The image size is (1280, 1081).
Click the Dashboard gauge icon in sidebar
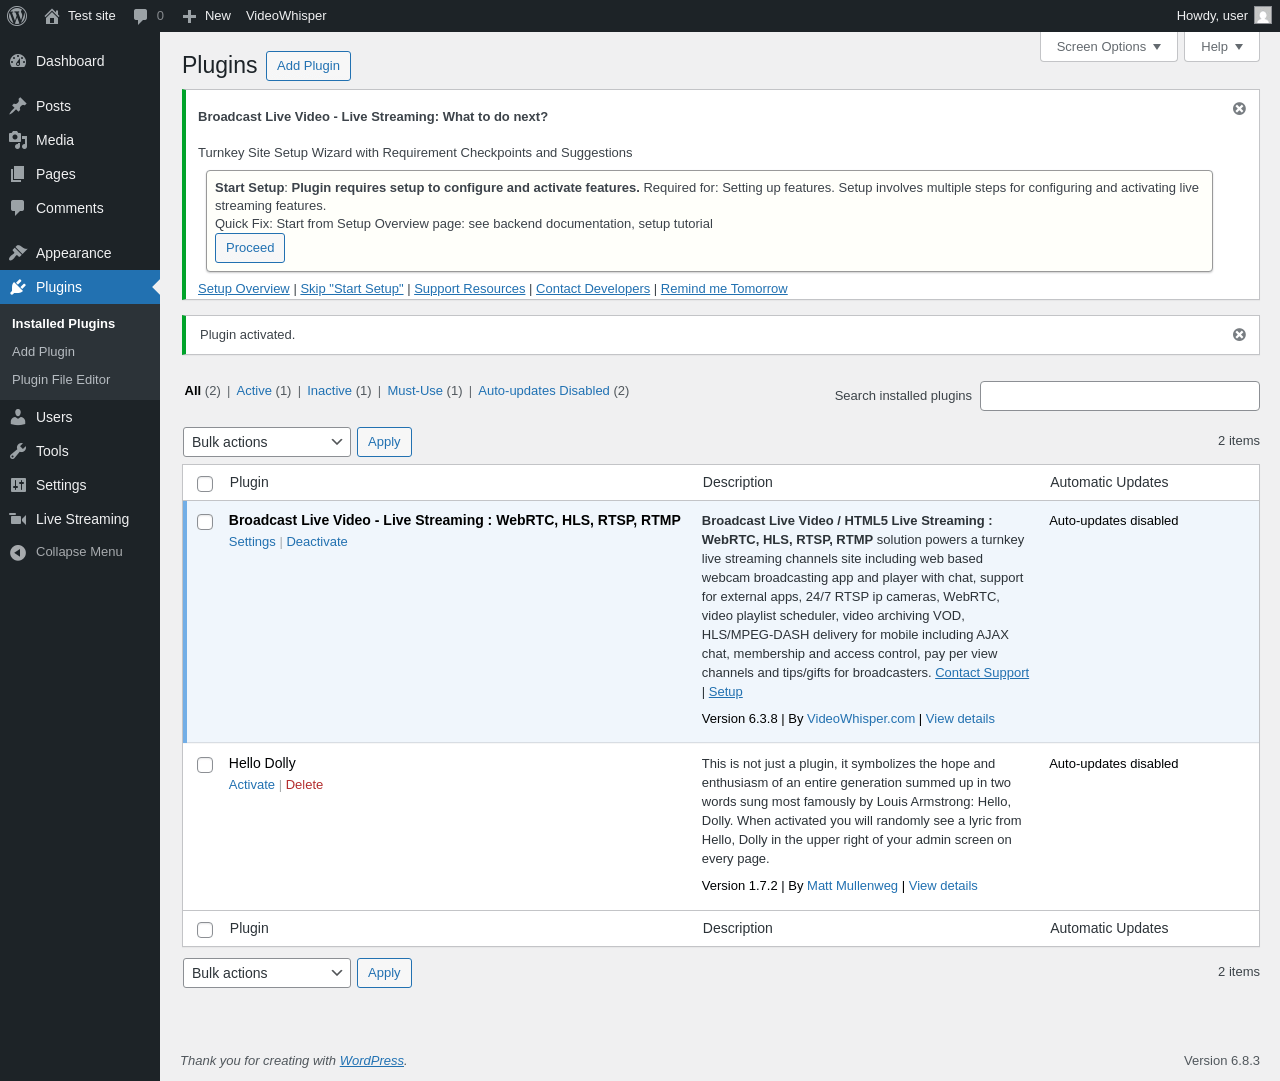point(18,61)
